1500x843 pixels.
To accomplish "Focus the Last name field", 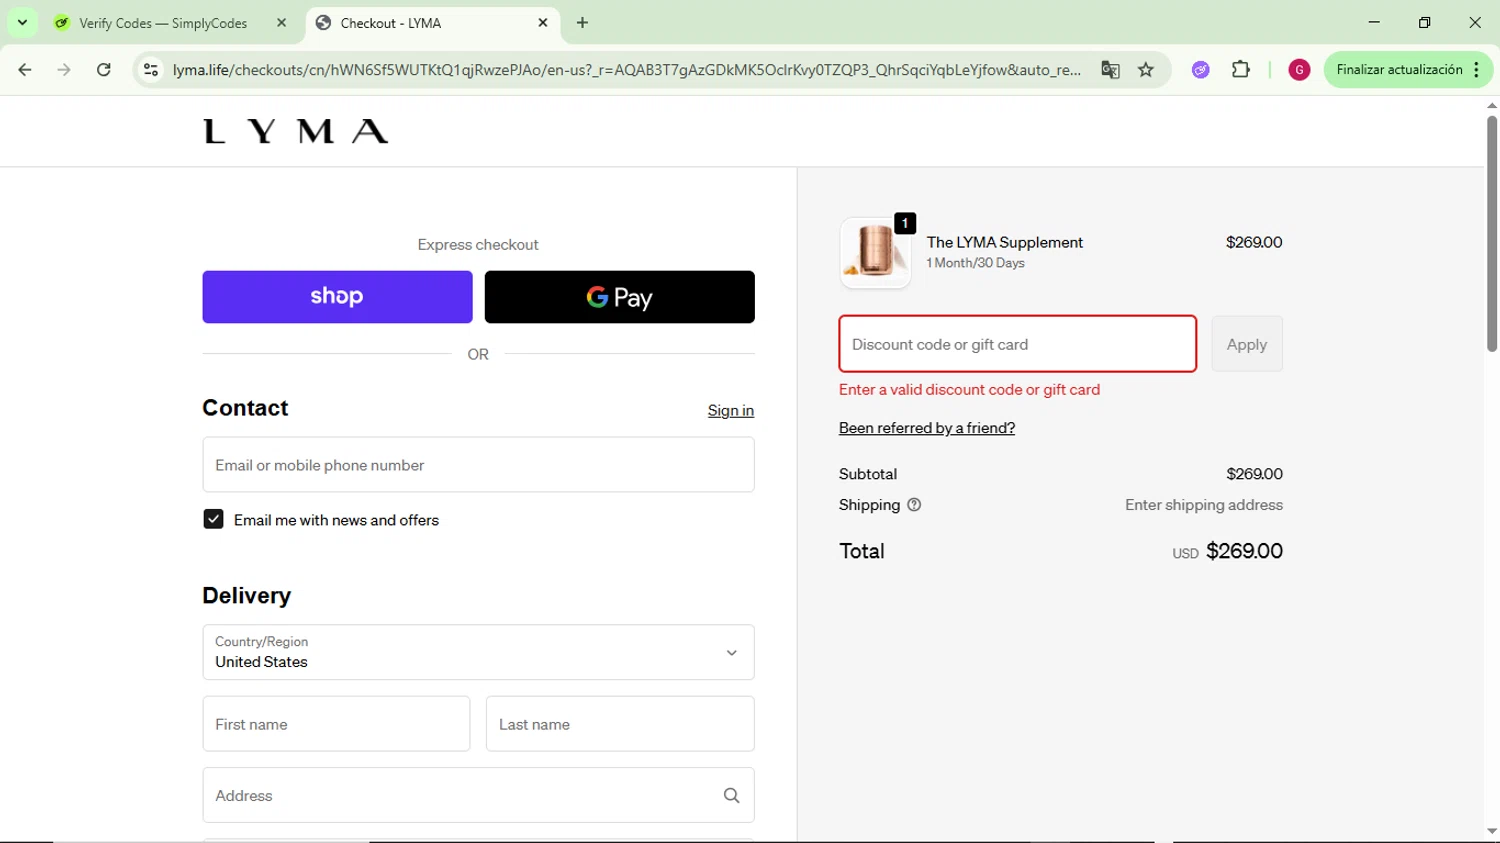I will click(620, 724).
